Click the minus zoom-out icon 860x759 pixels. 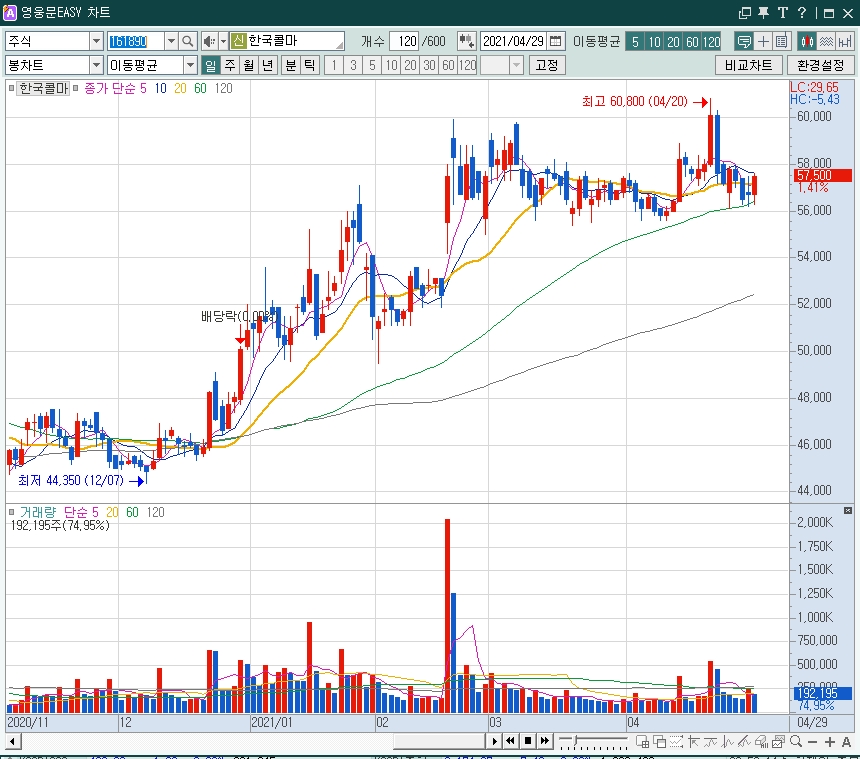pyautogui.click(x=813, y=742)
